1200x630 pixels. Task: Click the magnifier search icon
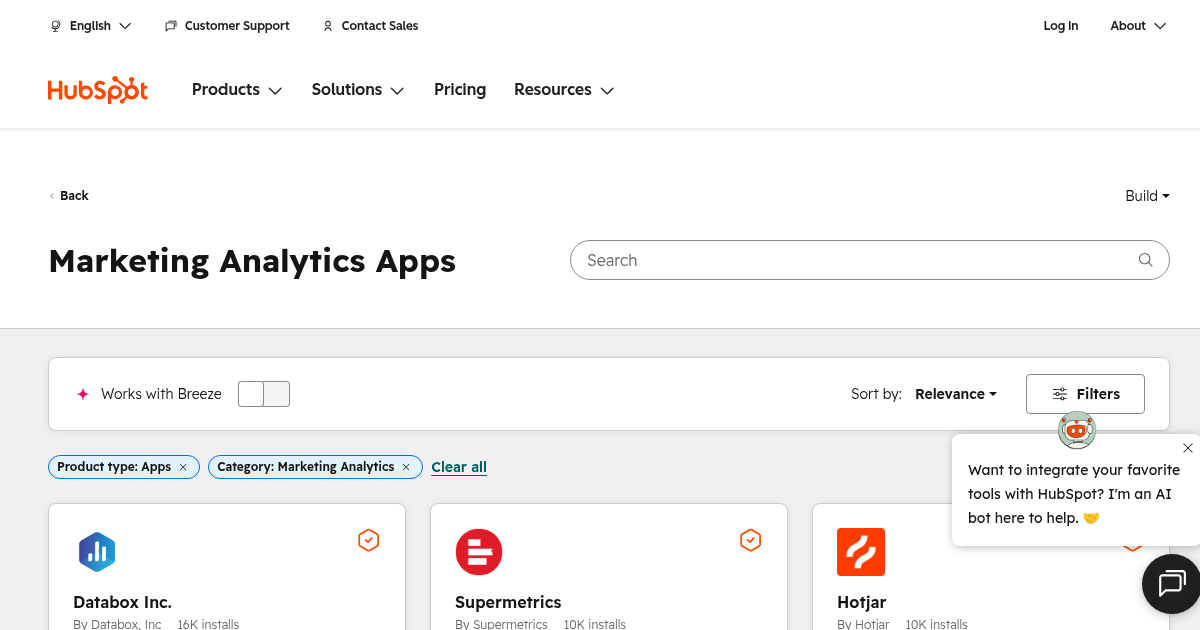tap(1145, 260)
